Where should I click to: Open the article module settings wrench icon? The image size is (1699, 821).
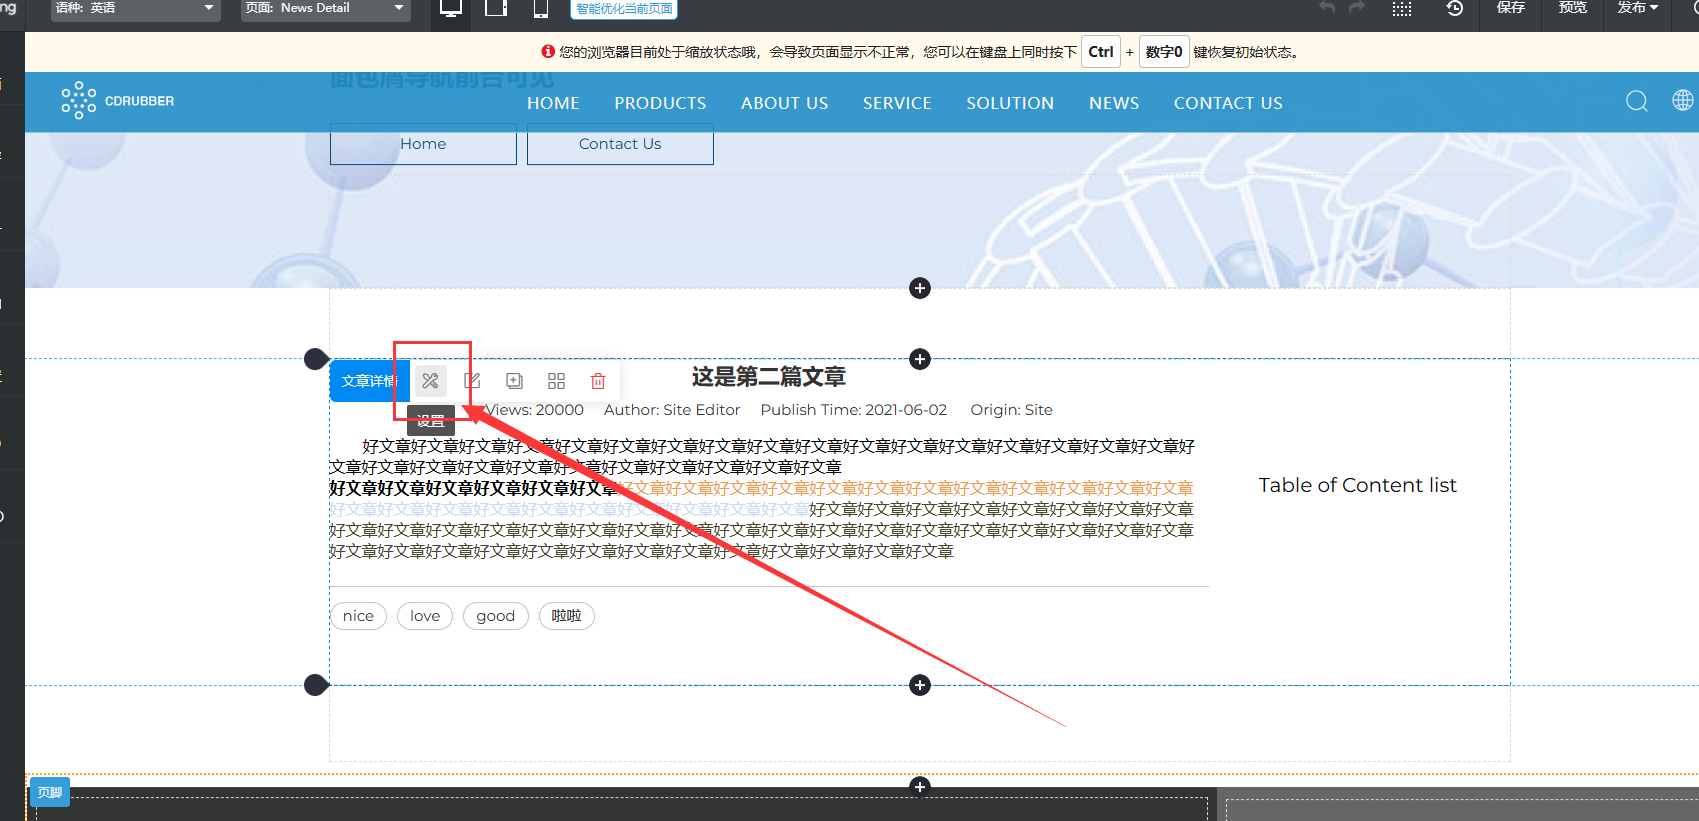click(430, 381)
